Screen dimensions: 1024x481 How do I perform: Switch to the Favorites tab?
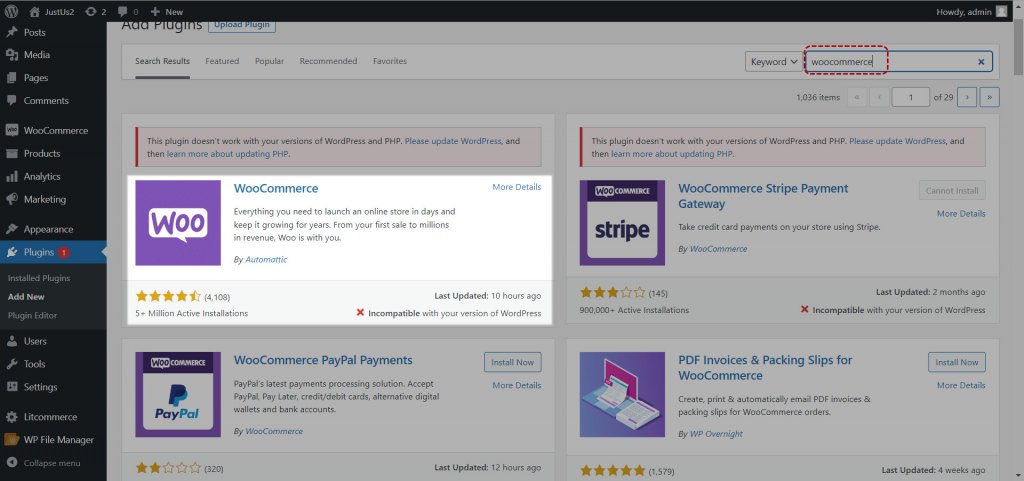pyautogui.click(x=390, y=61)
